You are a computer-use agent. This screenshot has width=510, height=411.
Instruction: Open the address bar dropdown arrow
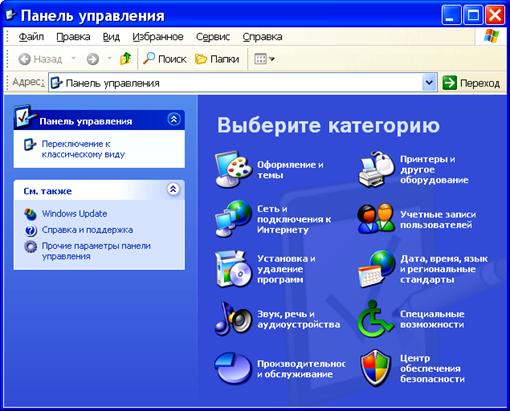(x=429, y=82)
